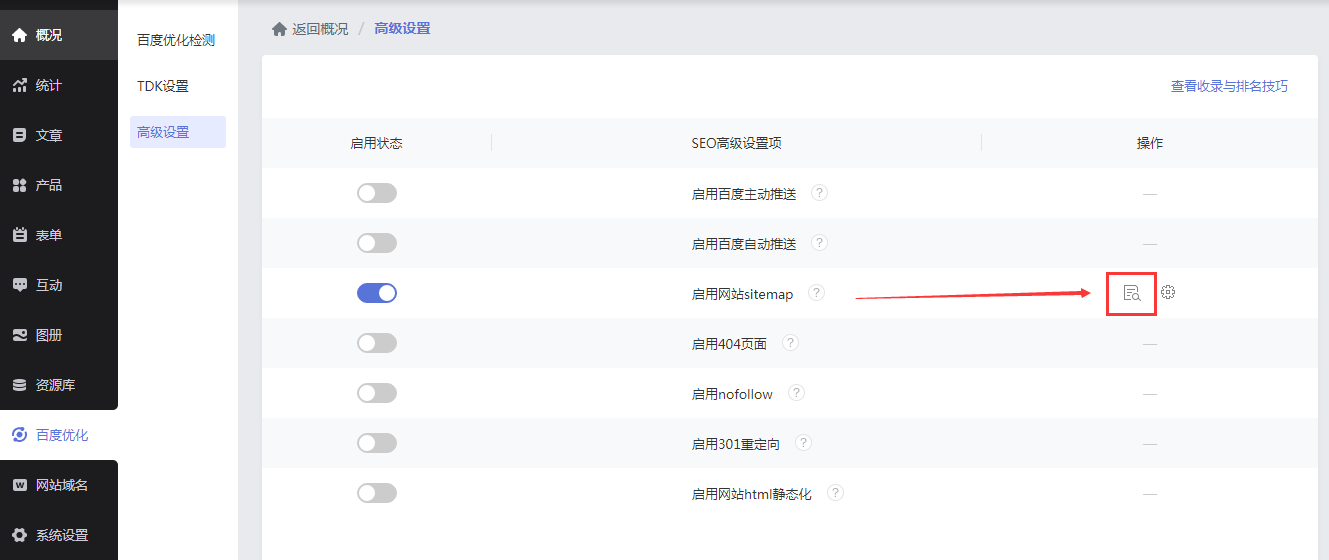Open the 查看收录与排名技巧 link

(1229, 86)
